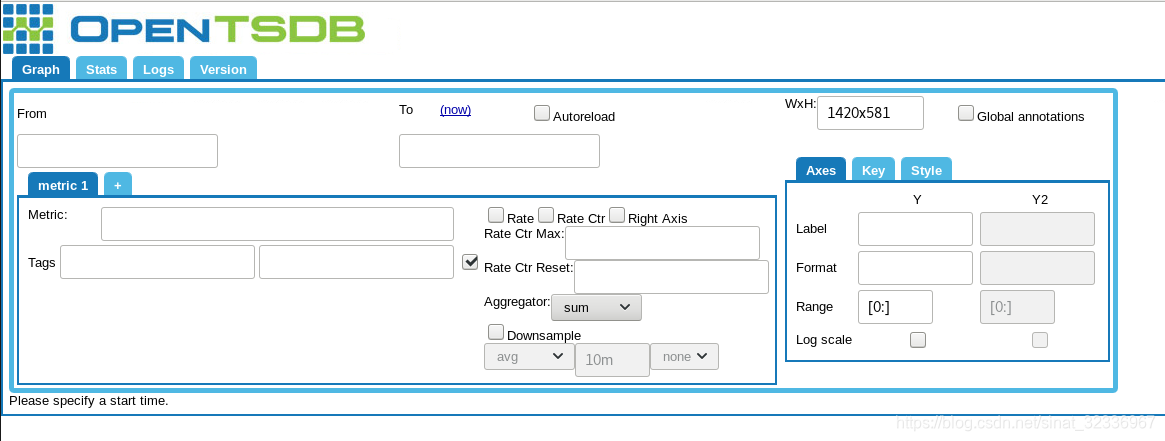Image resolution: width=1165 pixels, height=441 pixels.
Task: Click the (now) link
Action: (x=455, y=110)
